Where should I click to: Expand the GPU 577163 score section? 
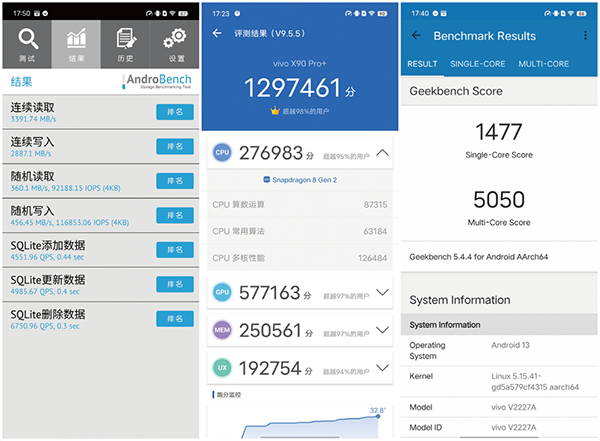point(381,292)
